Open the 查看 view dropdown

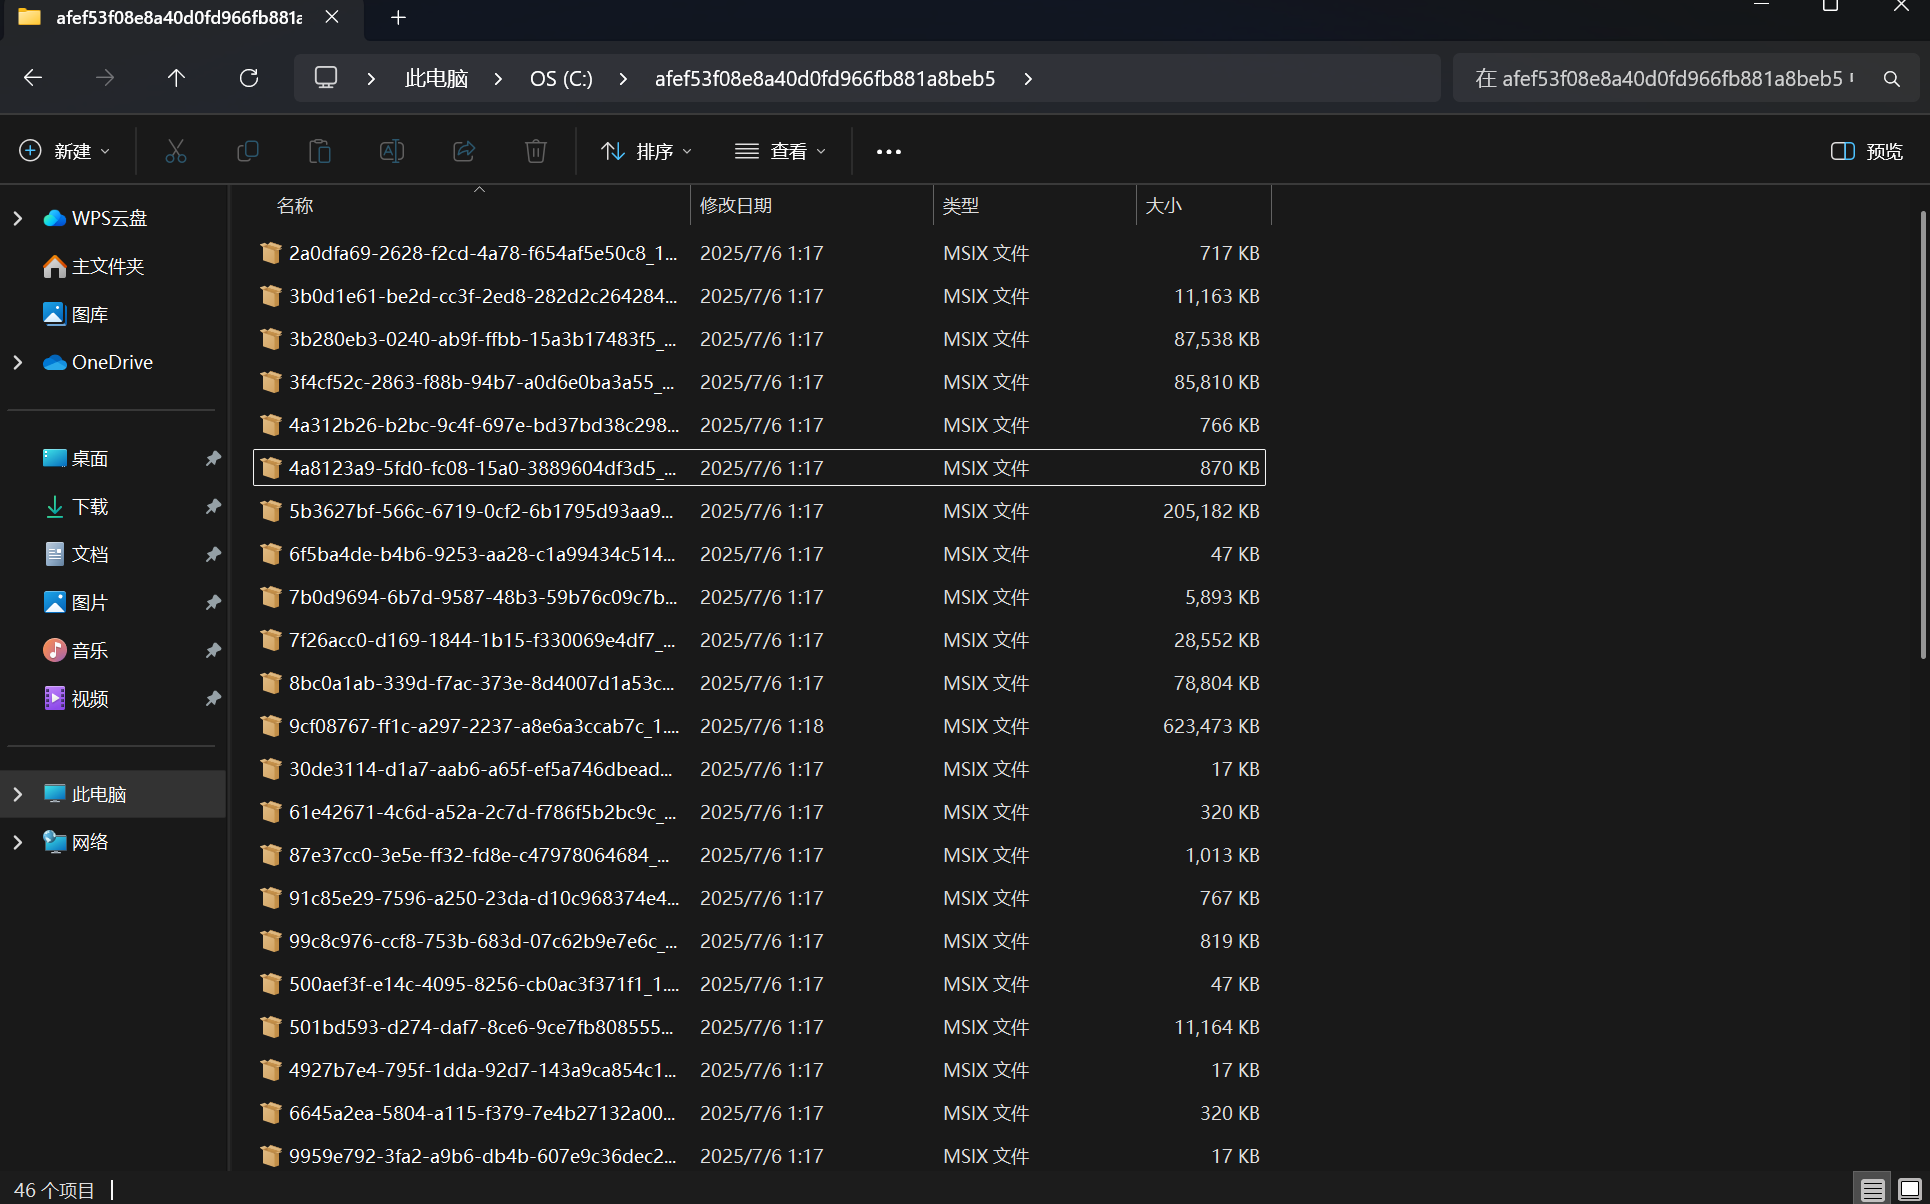coord(781,151)
